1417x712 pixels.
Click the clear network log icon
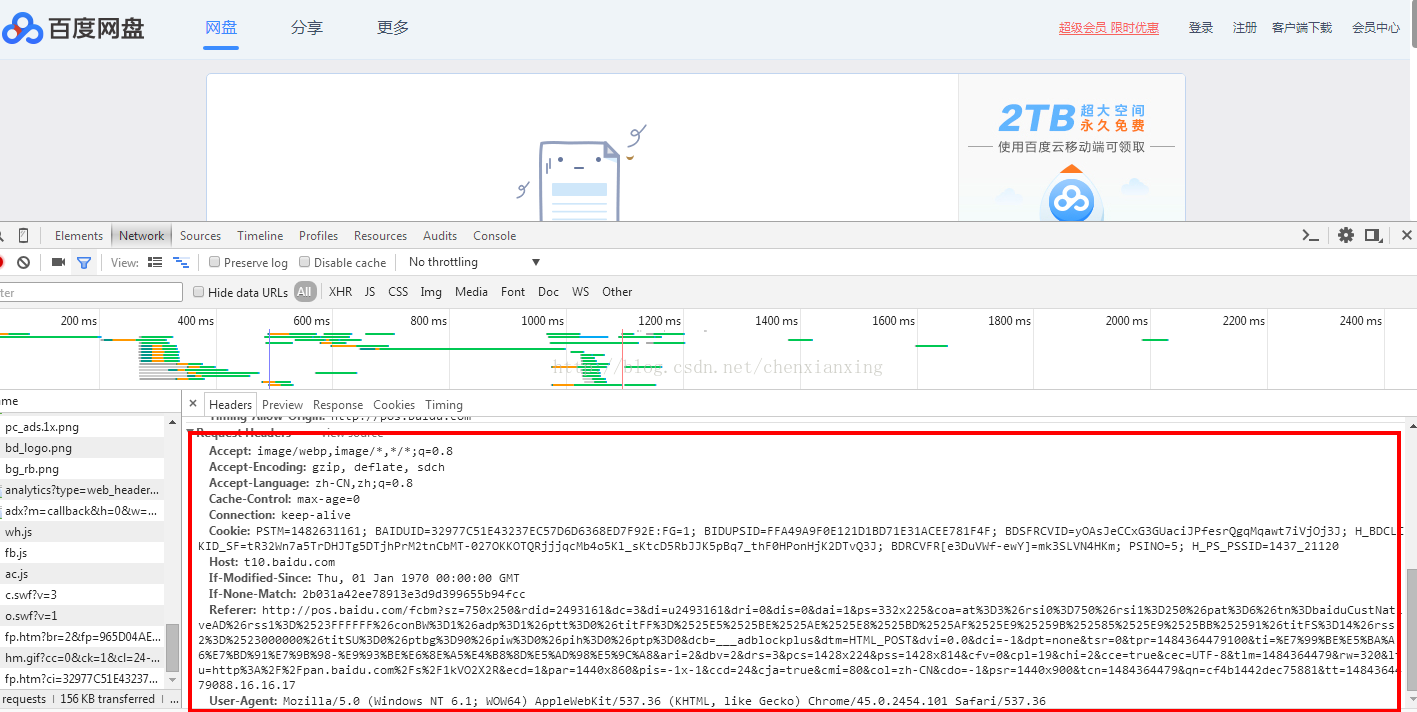pyautogui.click(x=23, y=262)
